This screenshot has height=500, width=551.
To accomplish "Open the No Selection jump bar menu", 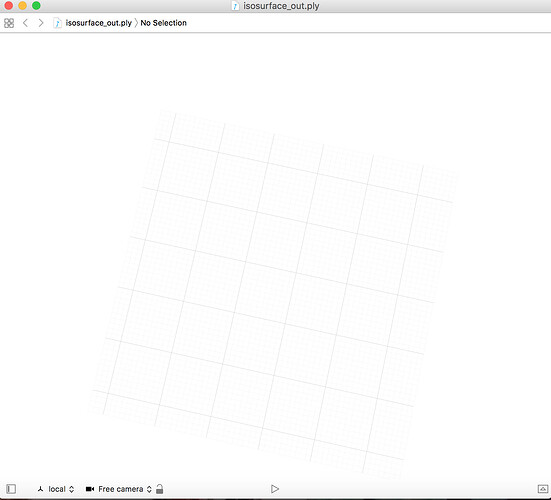I will (163, 23).
